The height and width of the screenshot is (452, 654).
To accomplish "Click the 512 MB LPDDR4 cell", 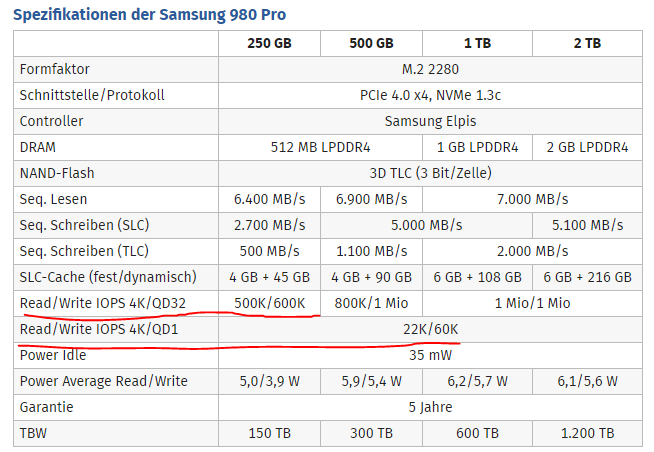I will (320, 147).
